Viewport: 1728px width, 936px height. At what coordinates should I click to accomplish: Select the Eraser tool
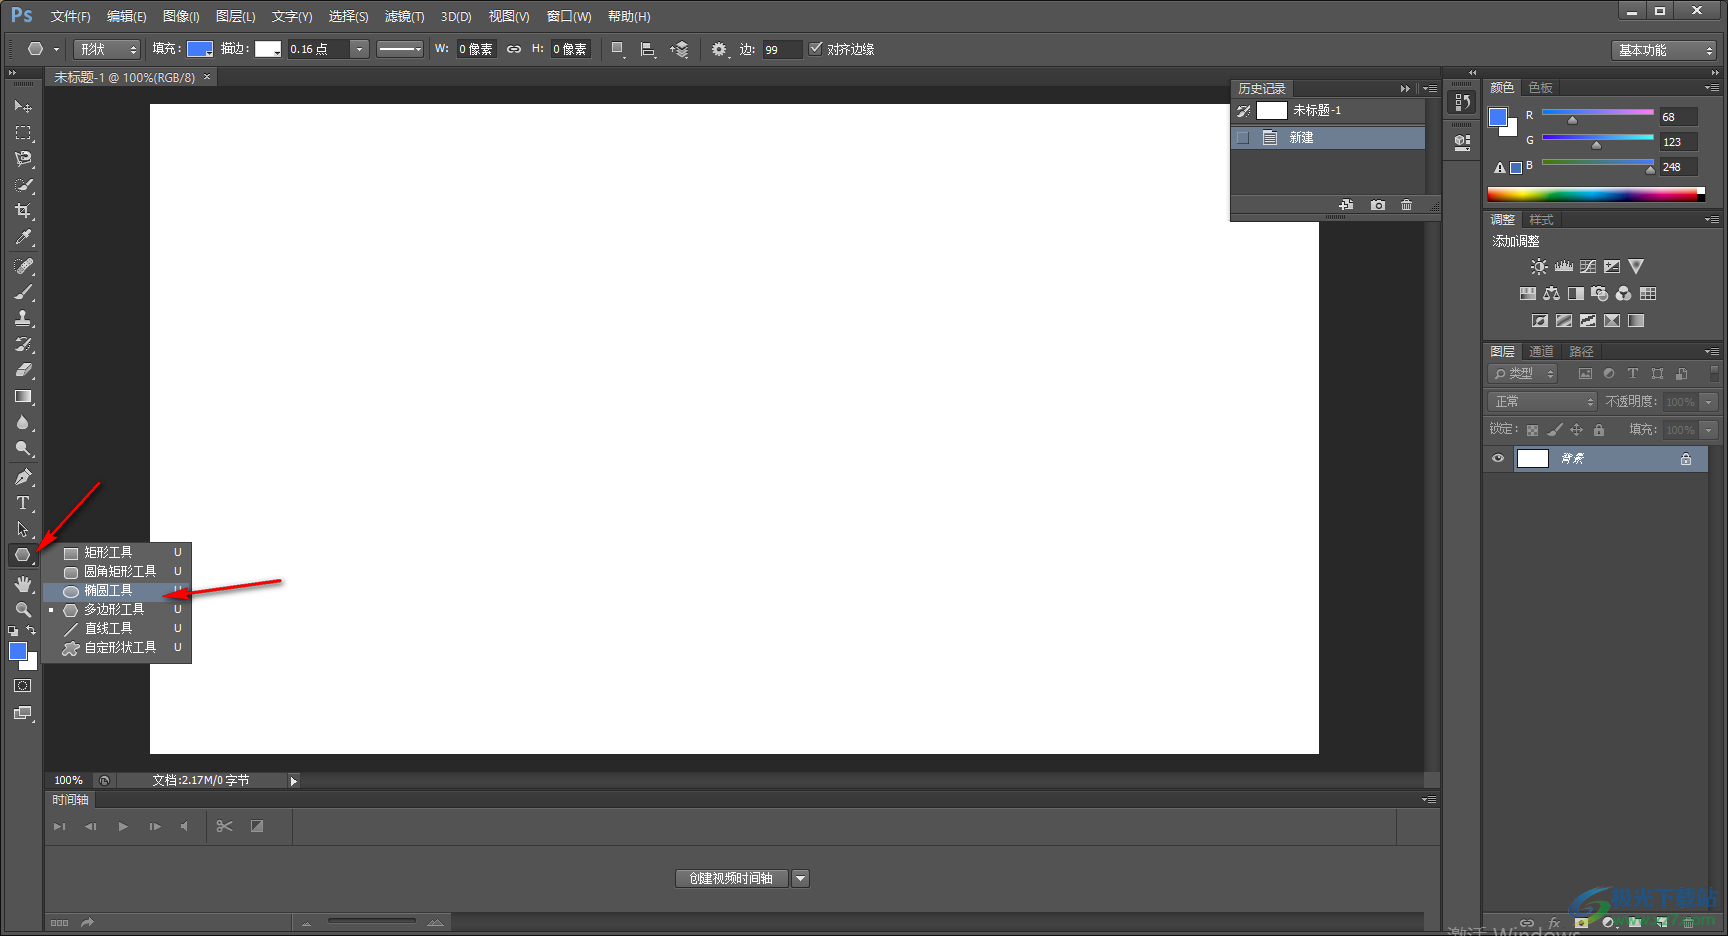22,370
